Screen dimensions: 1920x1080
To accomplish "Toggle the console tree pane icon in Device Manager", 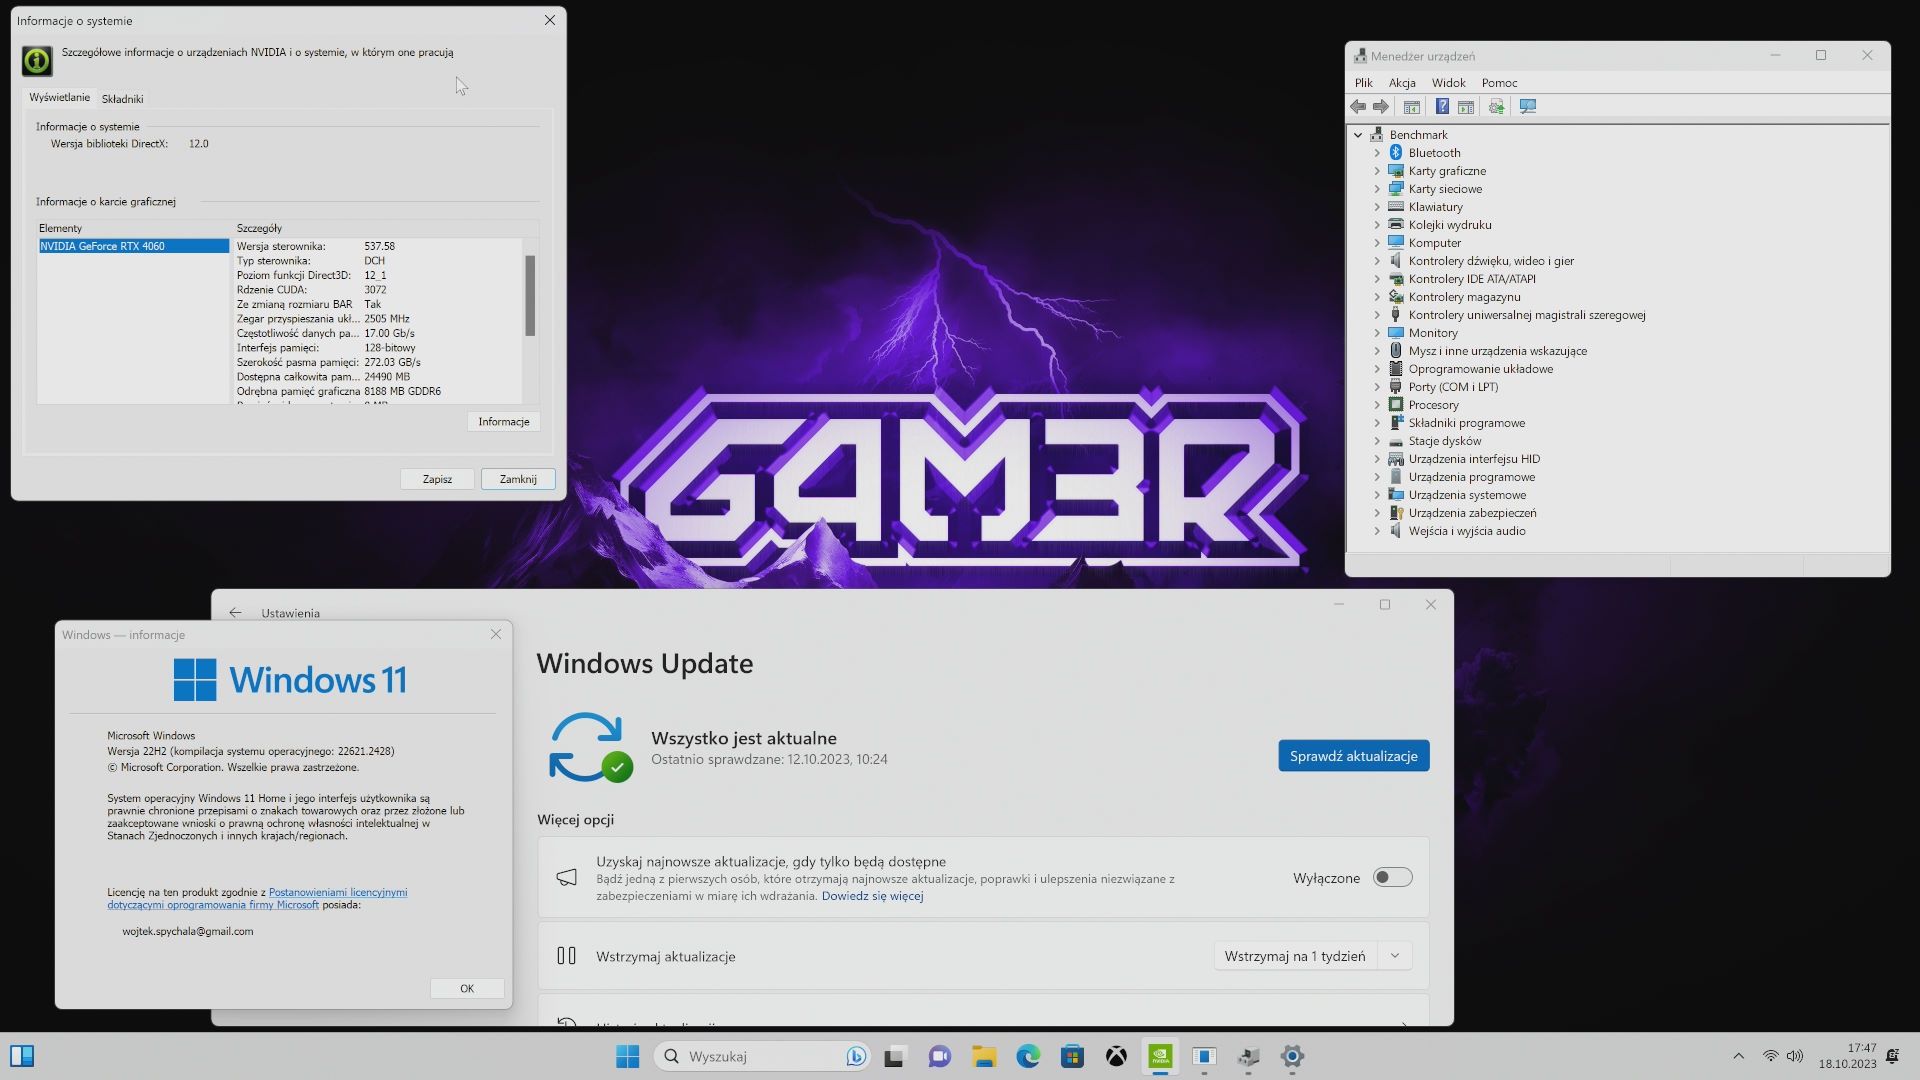I will pos(1412,107).
